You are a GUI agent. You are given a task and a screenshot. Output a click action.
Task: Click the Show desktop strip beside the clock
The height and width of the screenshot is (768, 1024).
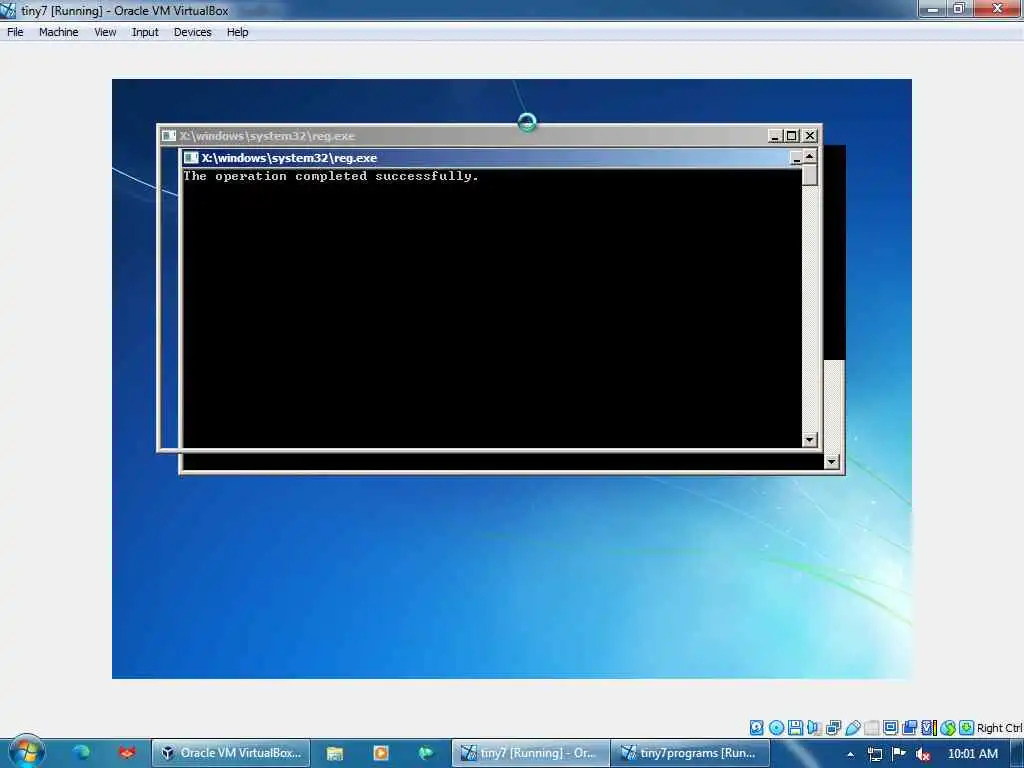[1017, 753]
